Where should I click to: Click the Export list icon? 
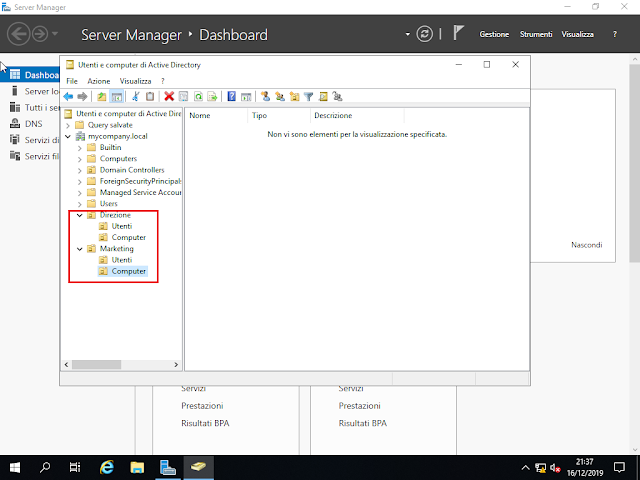tap(212, 97)
